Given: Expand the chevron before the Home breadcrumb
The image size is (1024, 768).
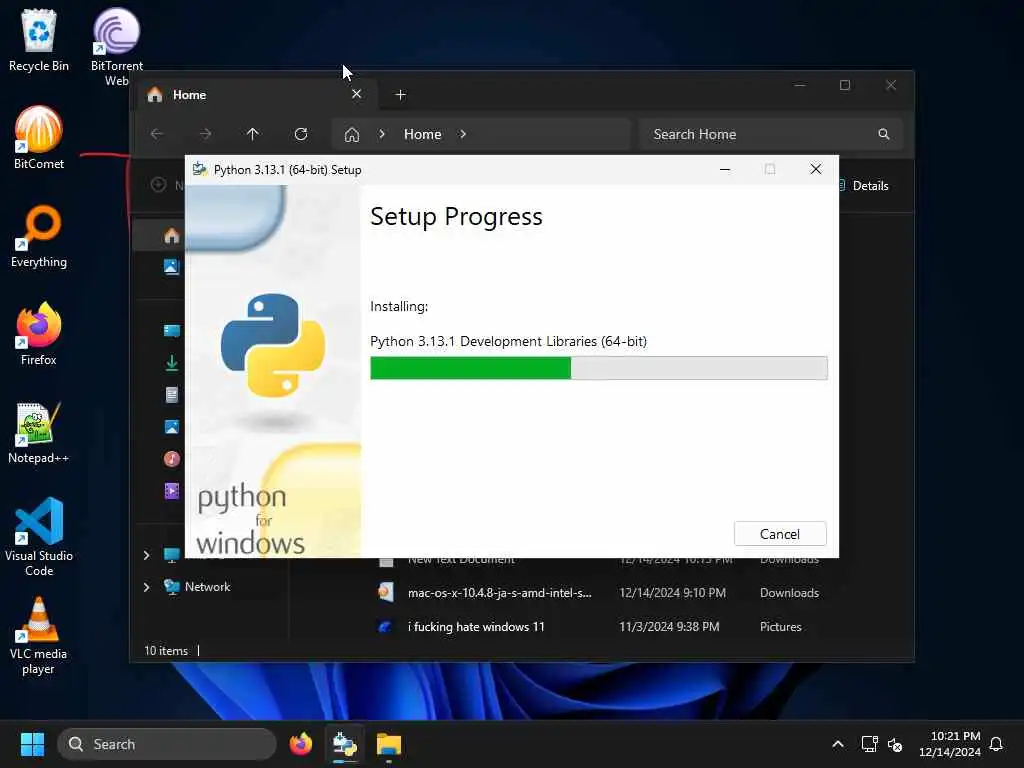Looking at the screenshot, I should (382, 134).
